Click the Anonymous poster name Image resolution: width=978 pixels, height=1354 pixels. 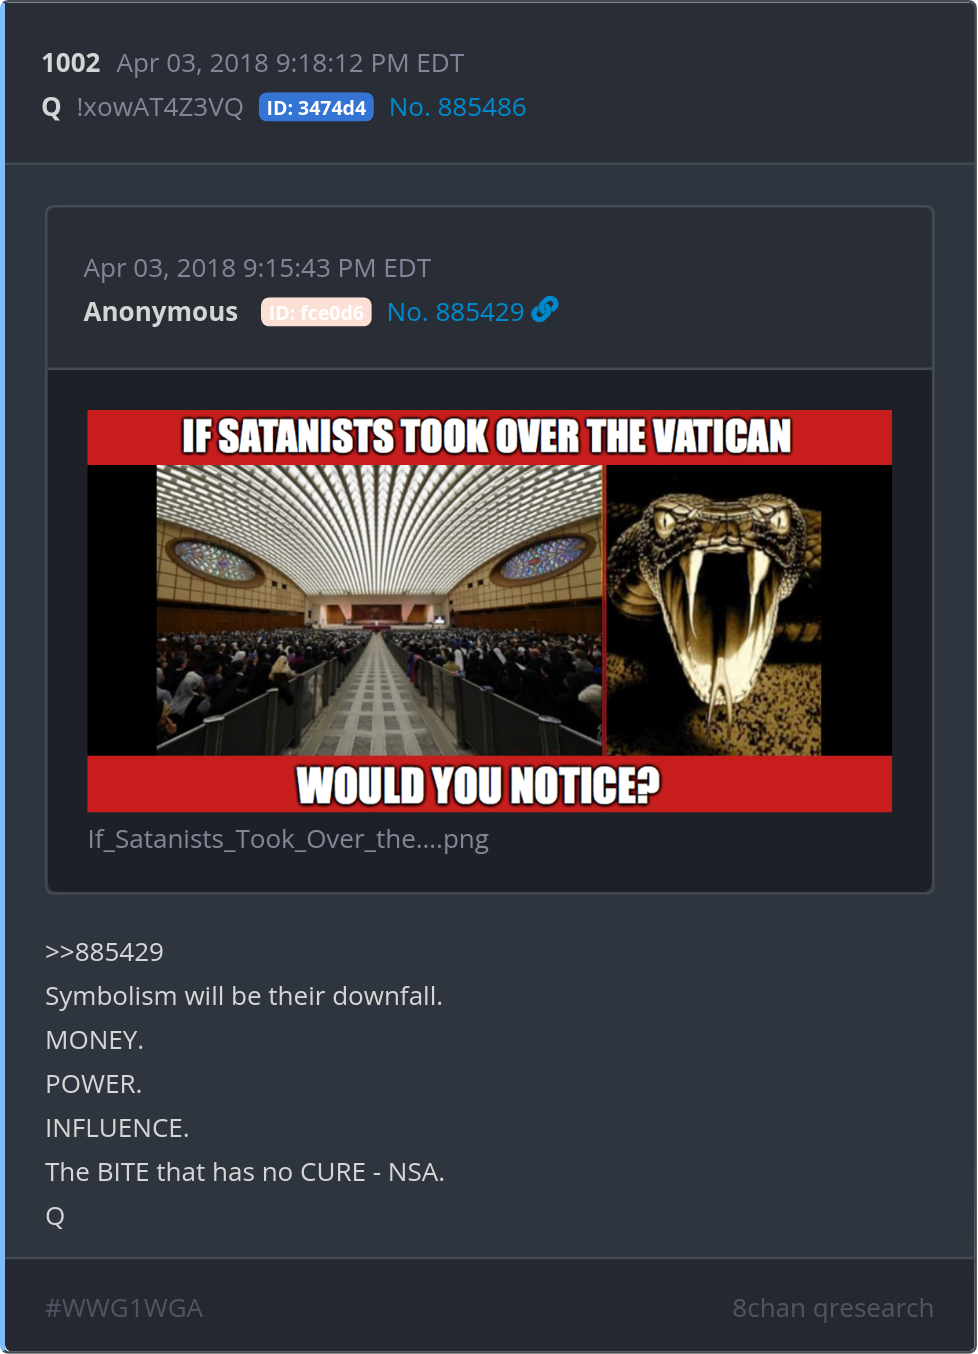pos(161,312)
